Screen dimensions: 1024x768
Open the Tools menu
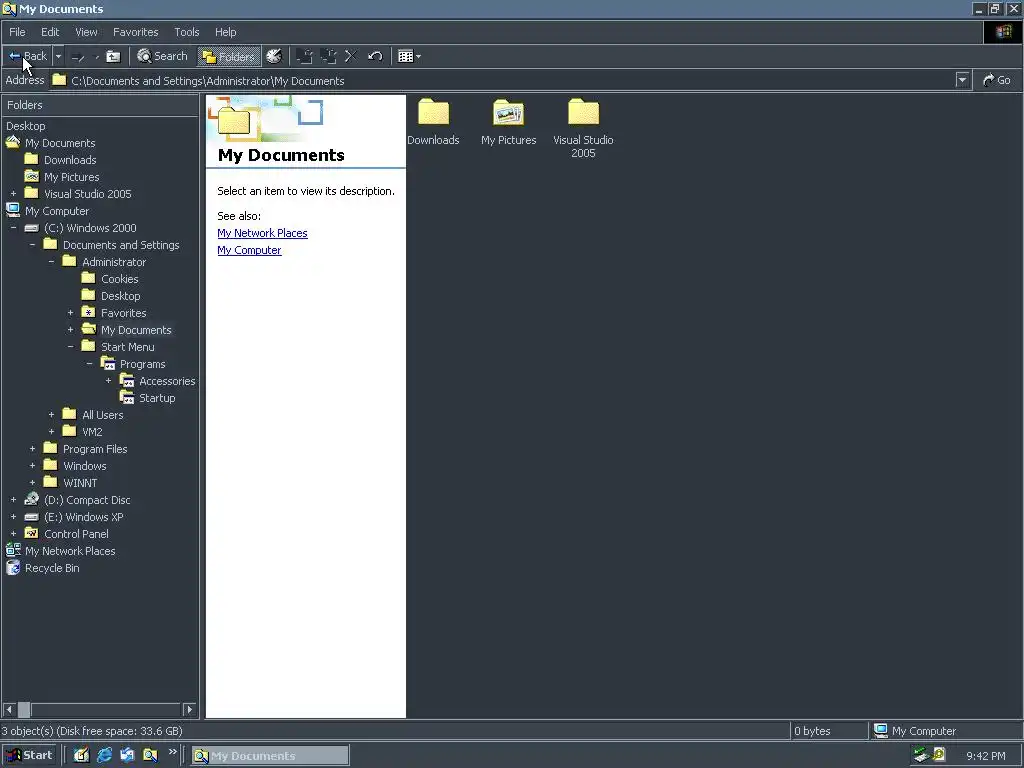tap(187, 32)
